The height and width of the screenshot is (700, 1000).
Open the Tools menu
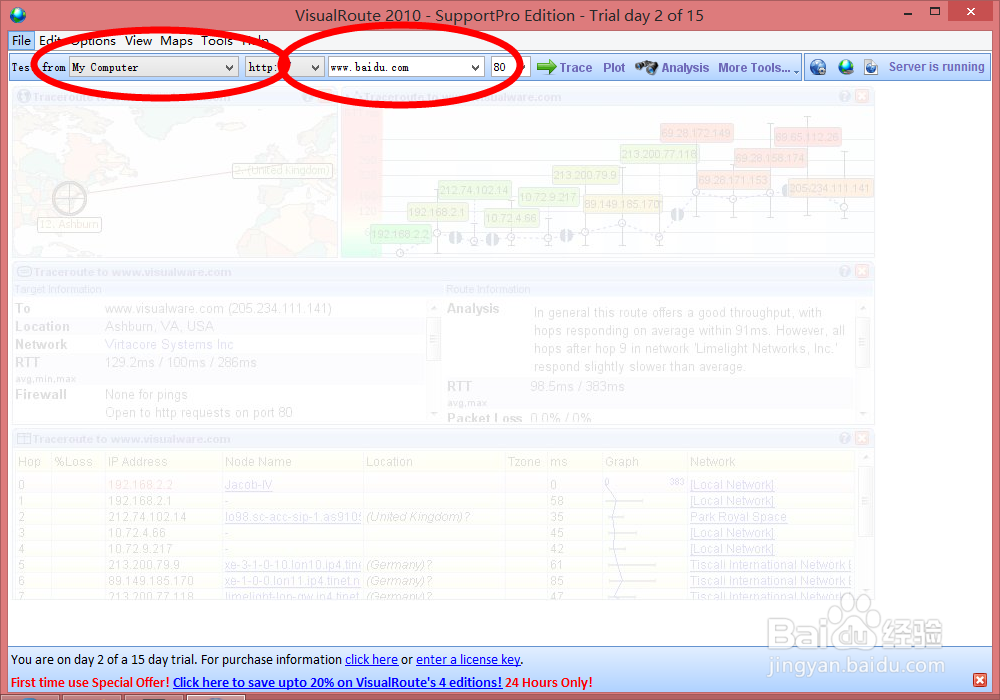point(217,41)
